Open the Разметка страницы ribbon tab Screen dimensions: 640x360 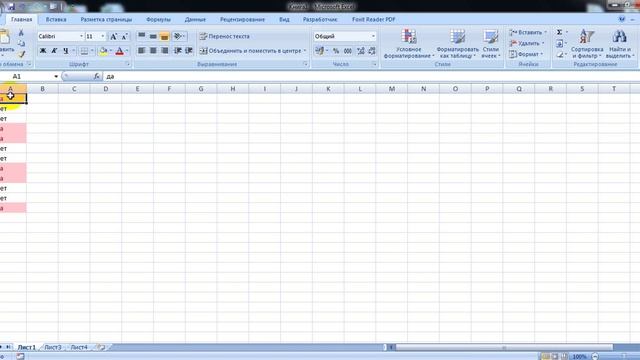pos(106,19)
